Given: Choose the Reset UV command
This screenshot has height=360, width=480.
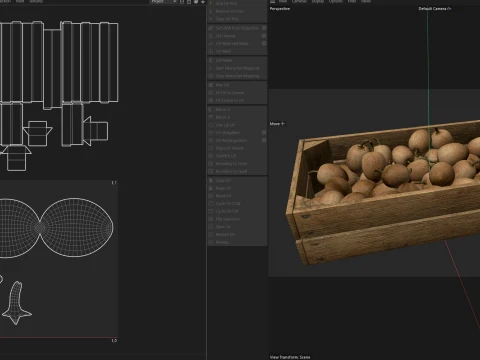Looking at the screenshot, I should [x=223, y=196].
